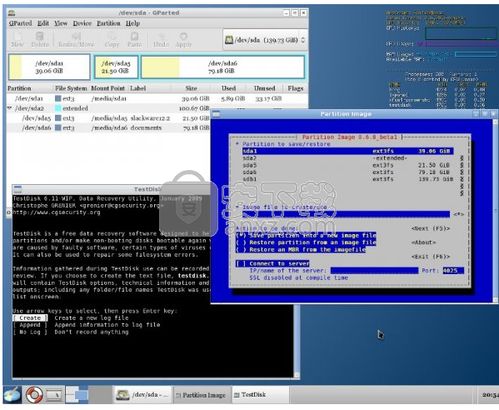This screenshot has height=410, width=499.
Task: Open the Partition menu in GParted
Action: 108,23
